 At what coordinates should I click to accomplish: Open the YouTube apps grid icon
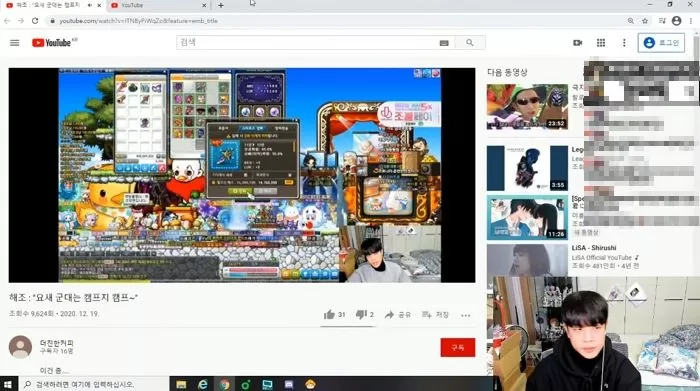pyautogui.click(x=601, y=43)
